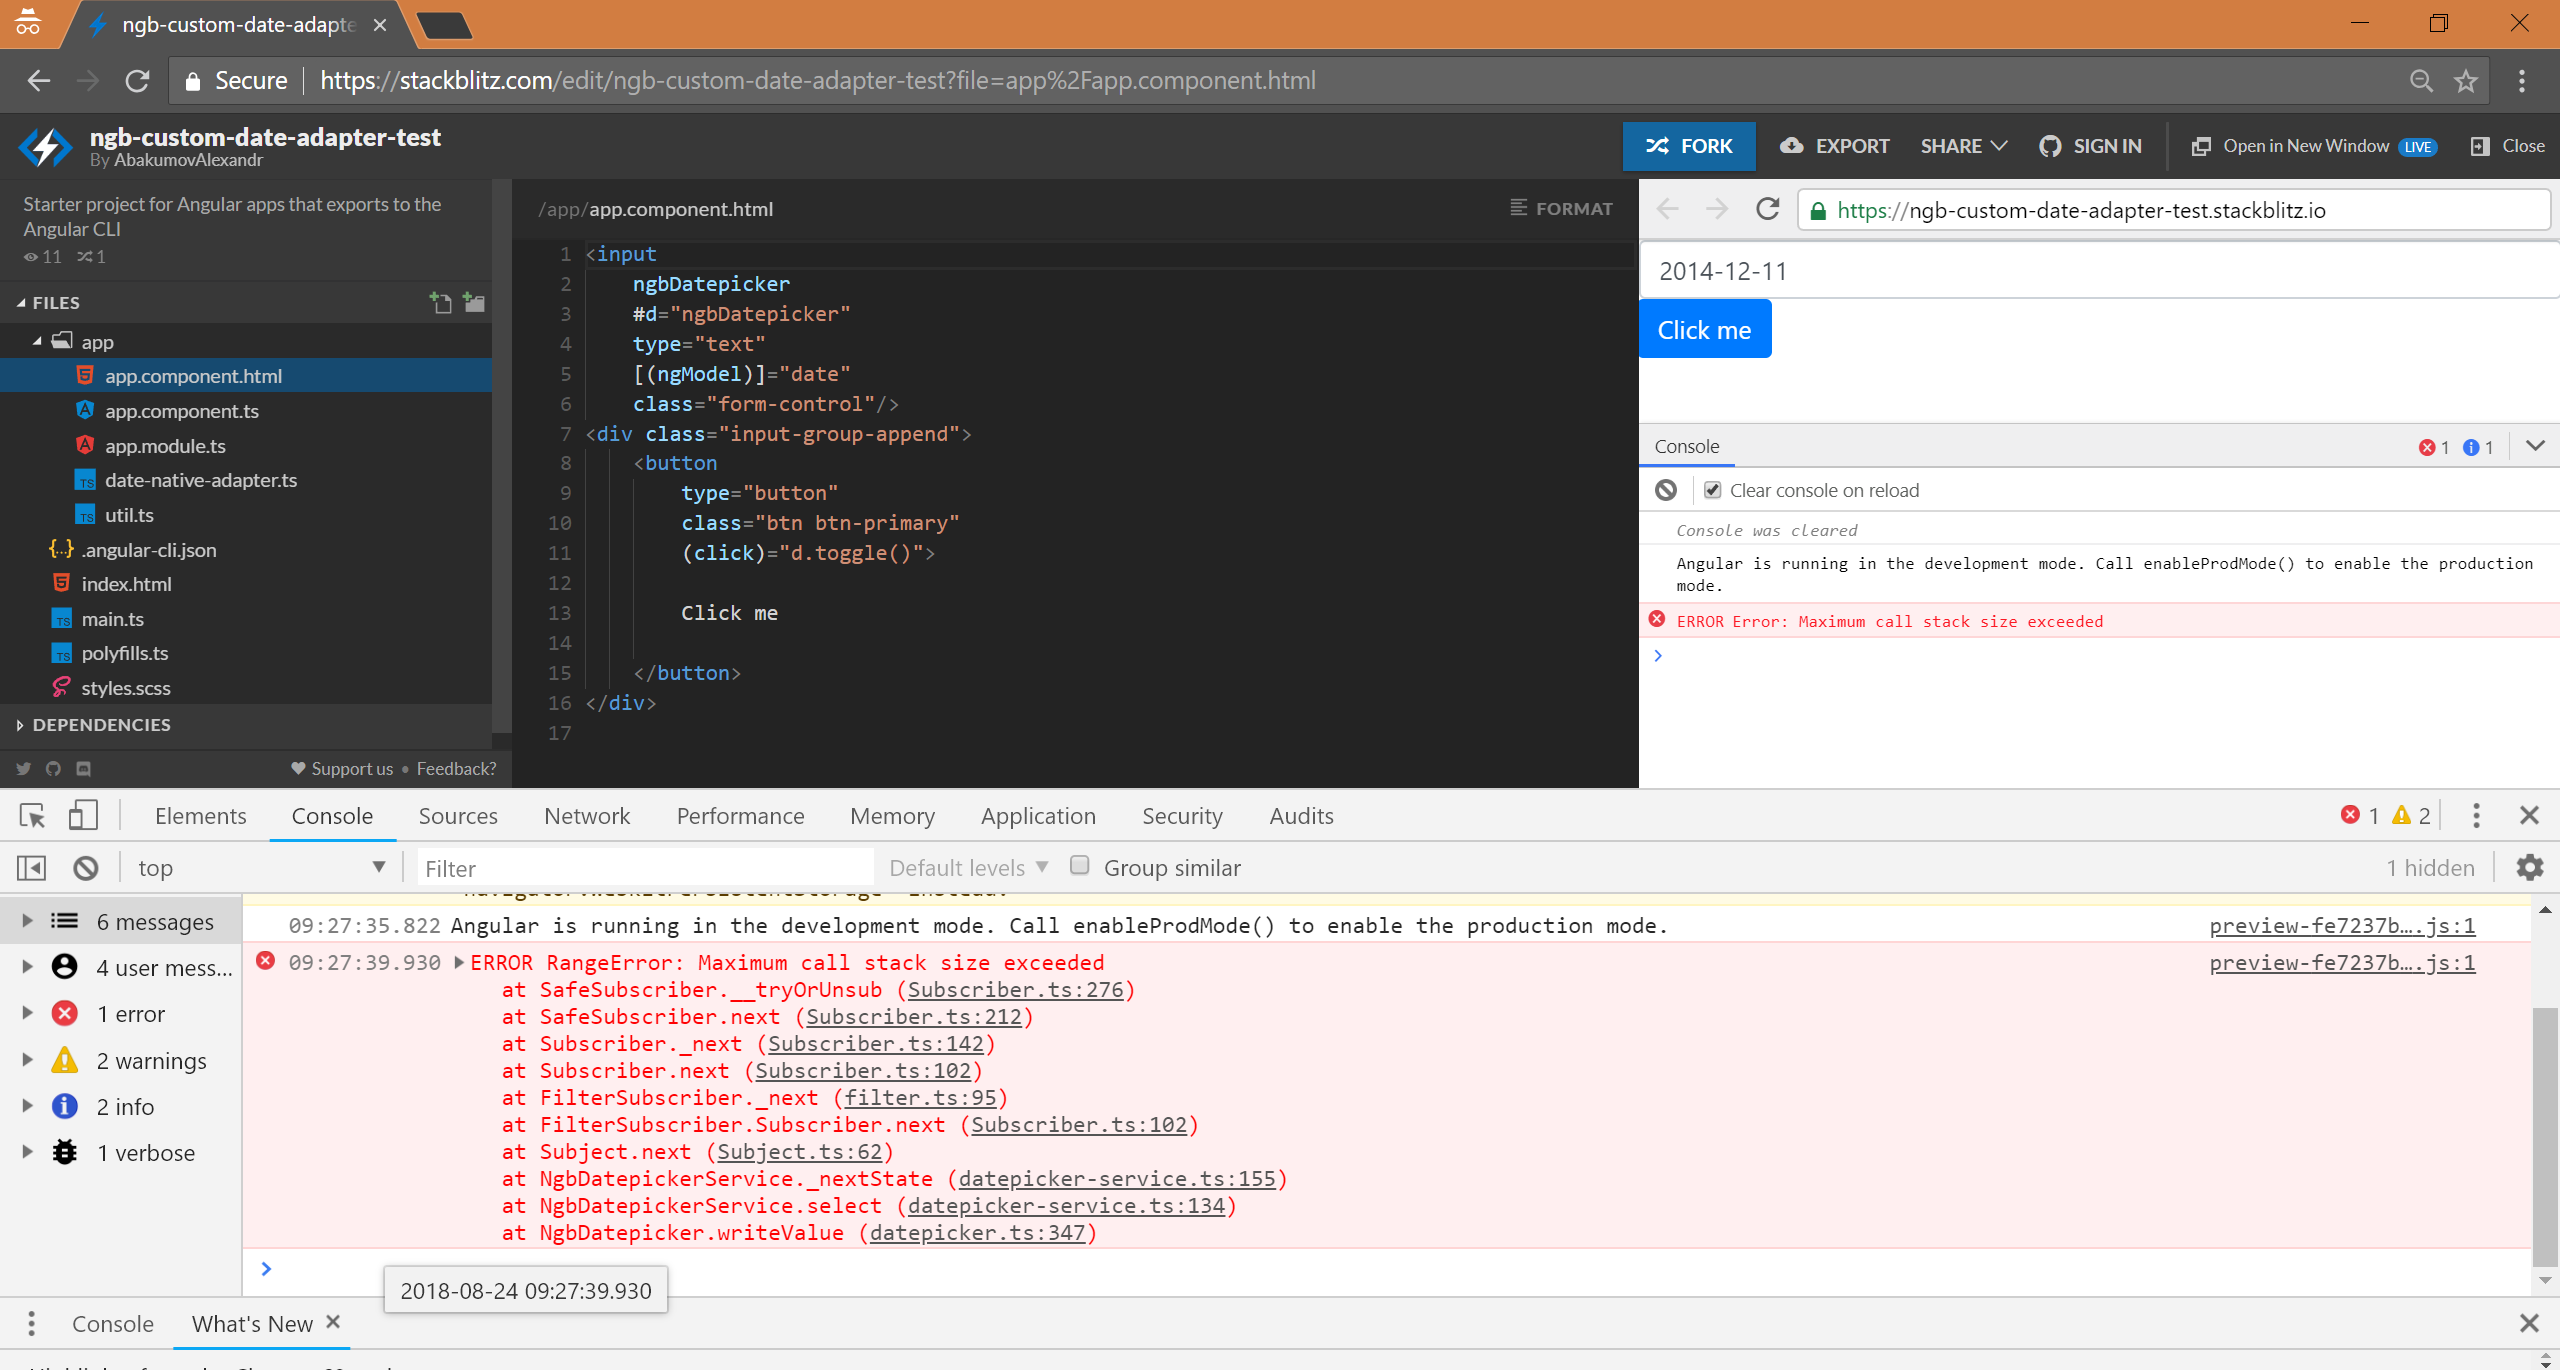The height and width of the screenshot is (1370, 2560).
Task: Open the top frame context dropdown
Action: click(x=260, y=866)
